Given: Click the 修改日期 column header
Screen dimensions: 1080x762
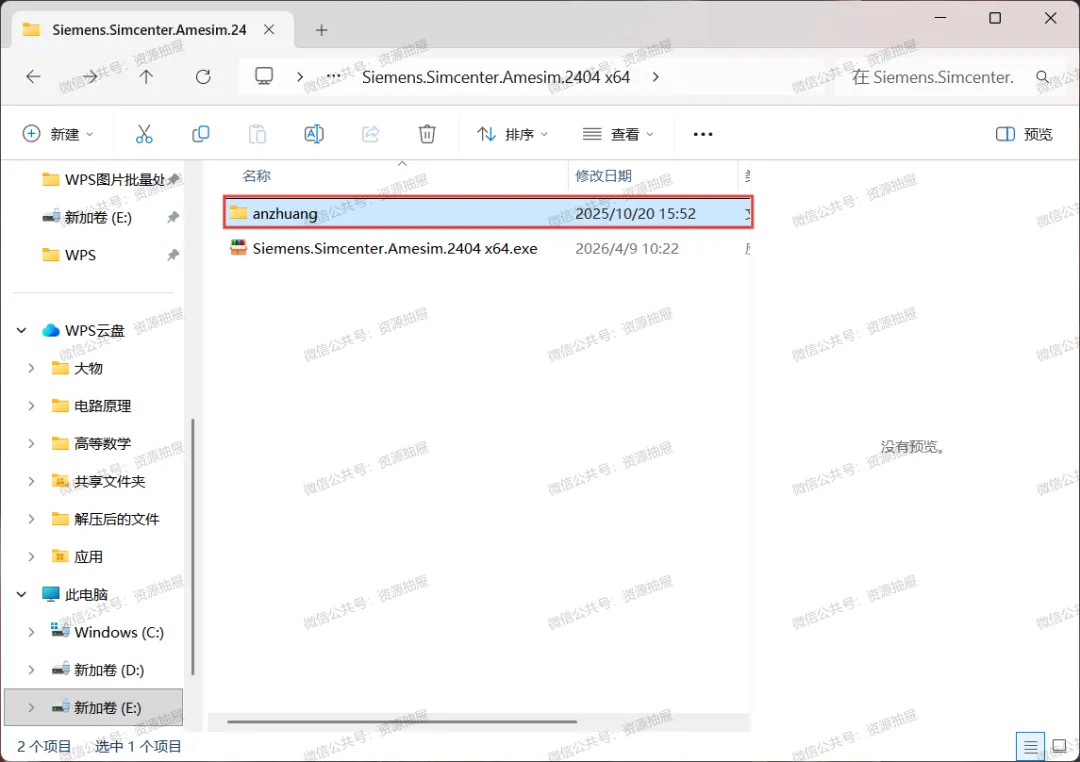Looking at the screenshot, I should click(x=603, y=176).
